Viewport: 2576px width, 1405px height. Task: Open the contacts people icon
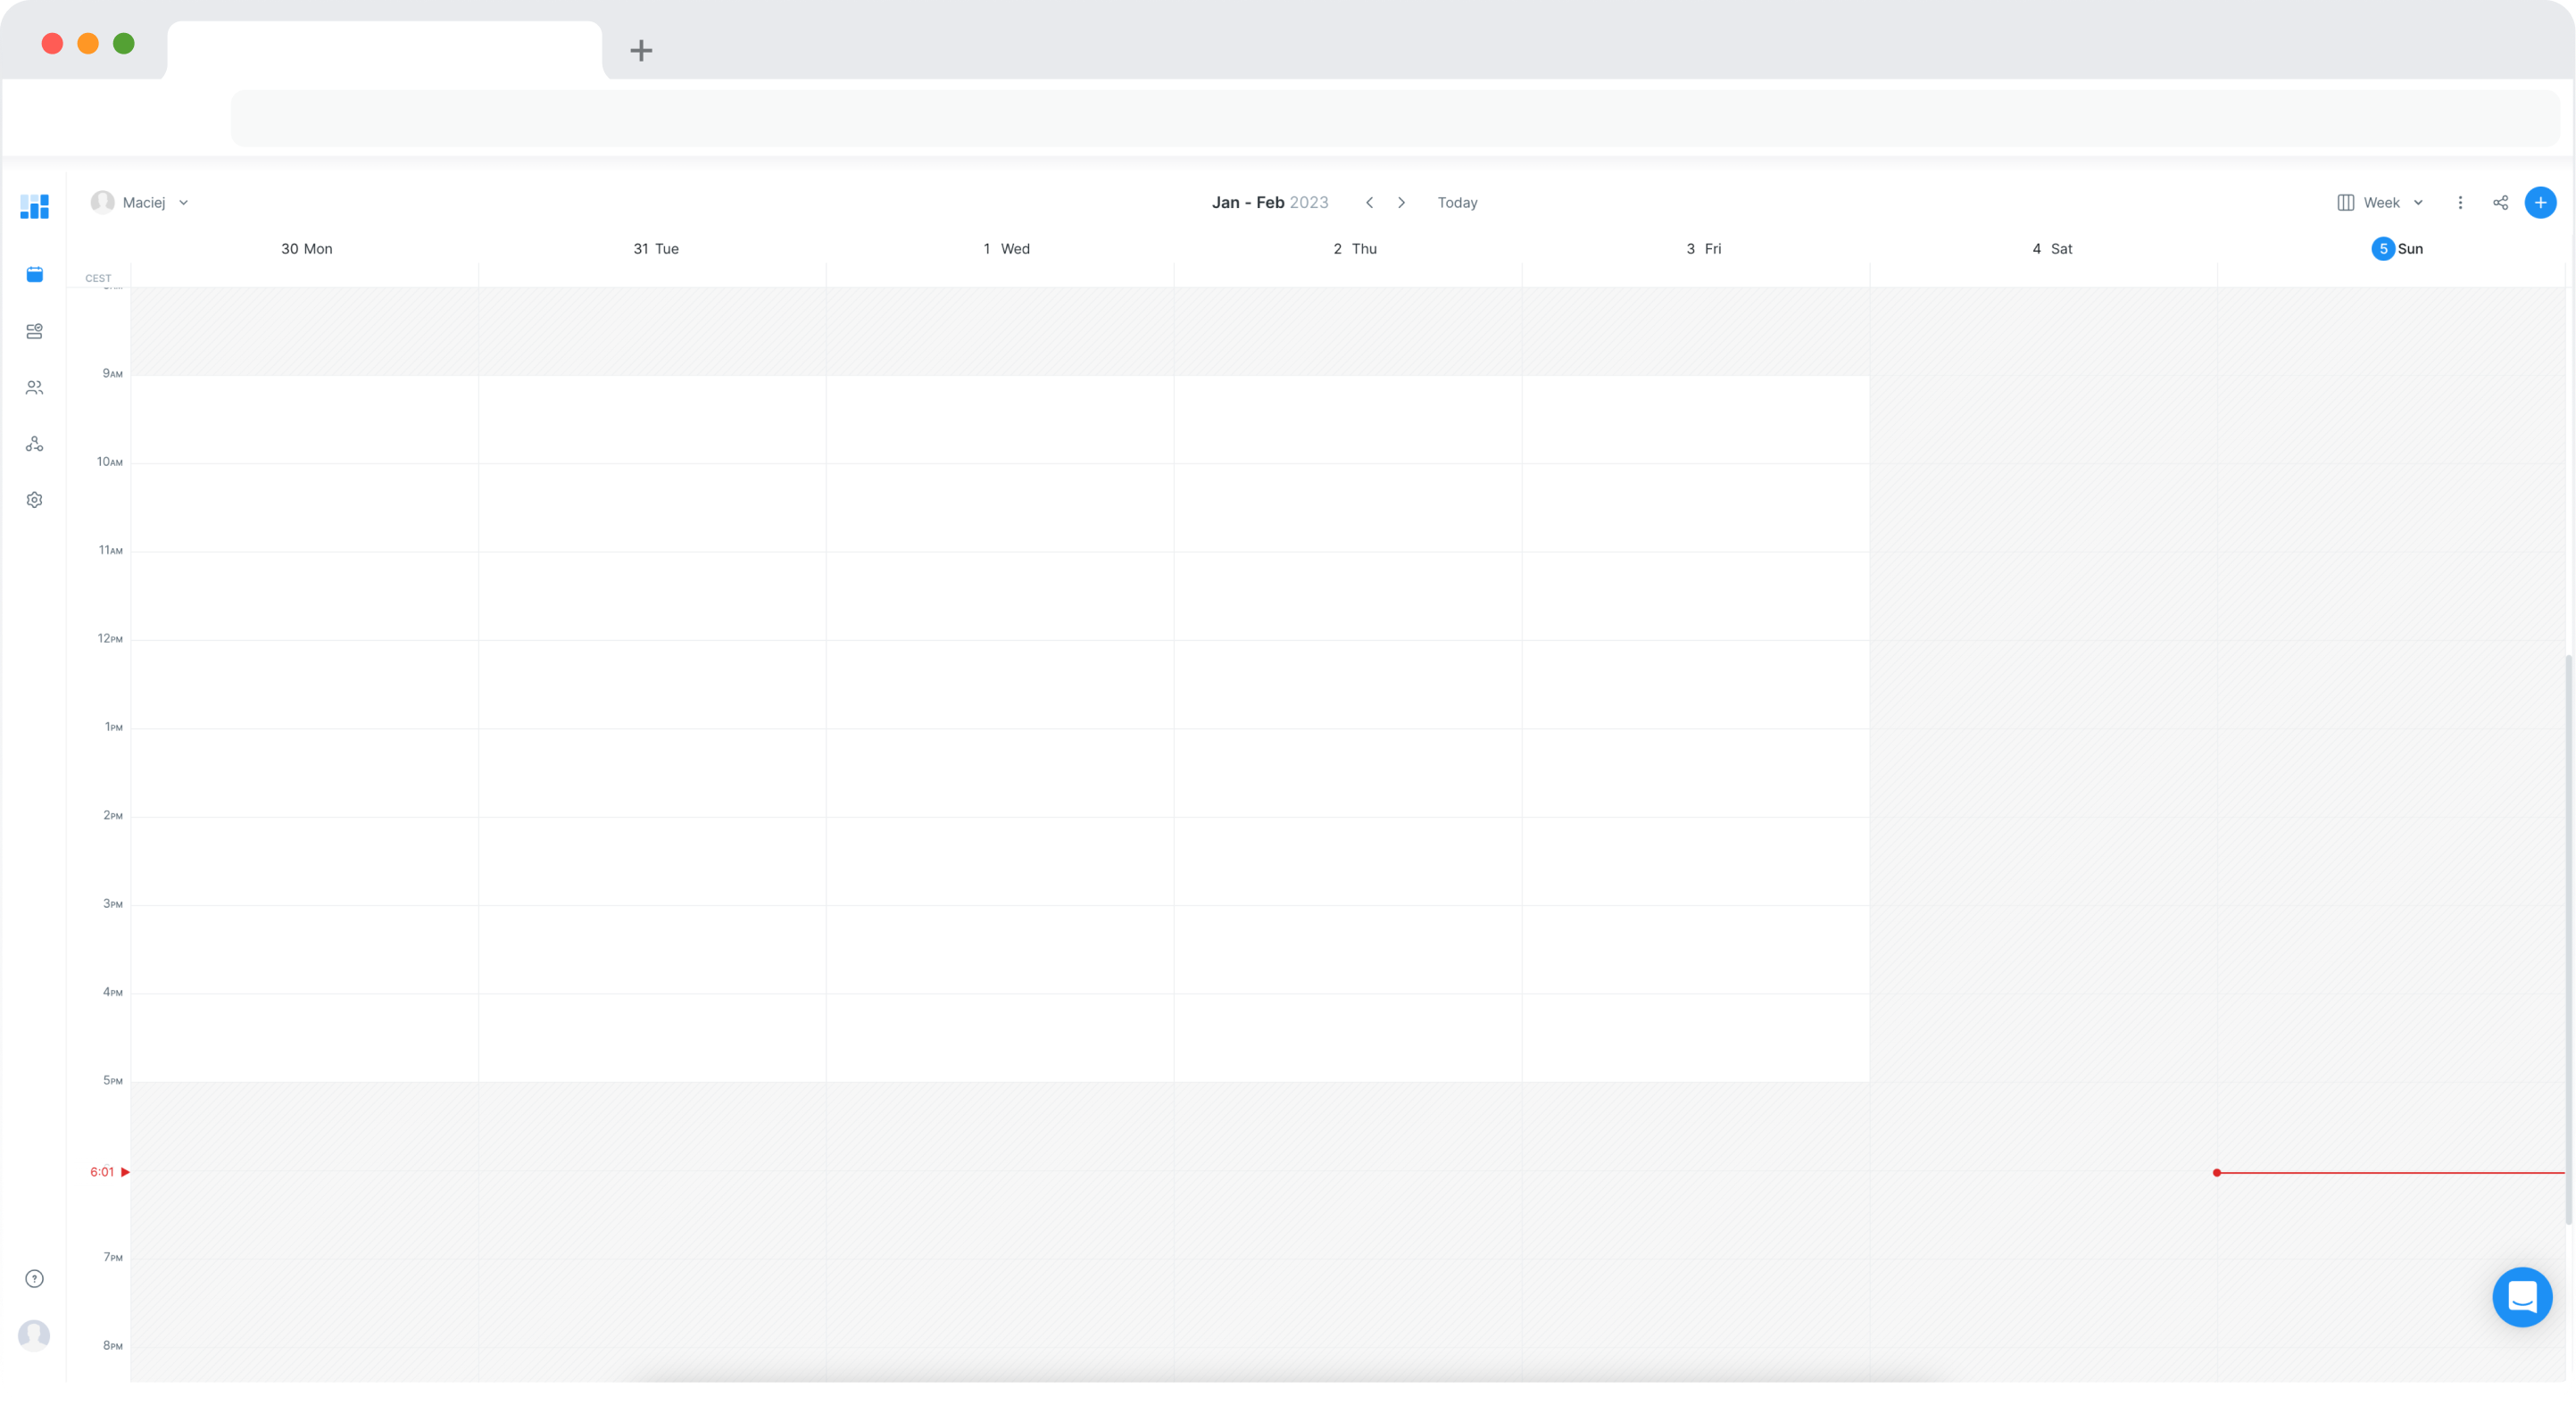34,388
